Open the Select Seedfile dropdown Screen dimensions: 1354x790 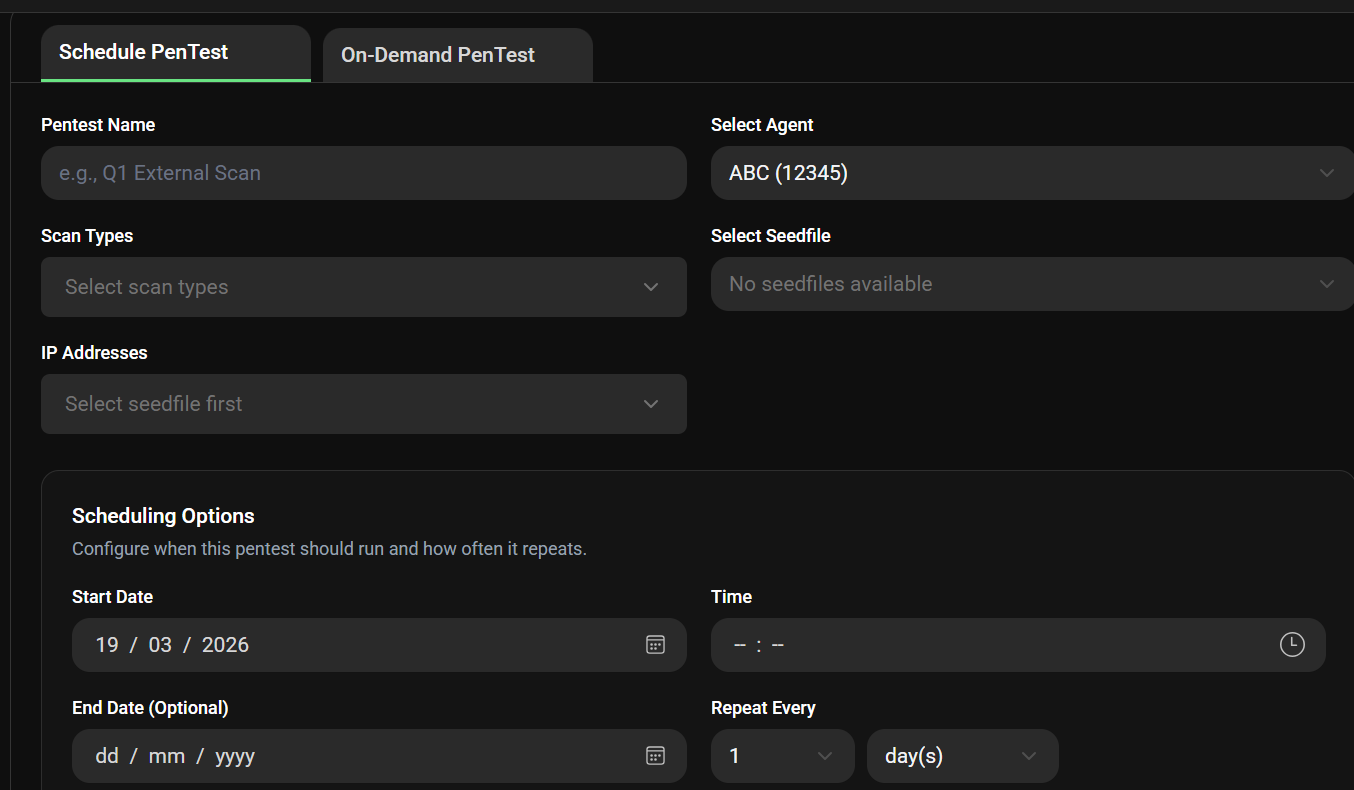click(1032, 284)
